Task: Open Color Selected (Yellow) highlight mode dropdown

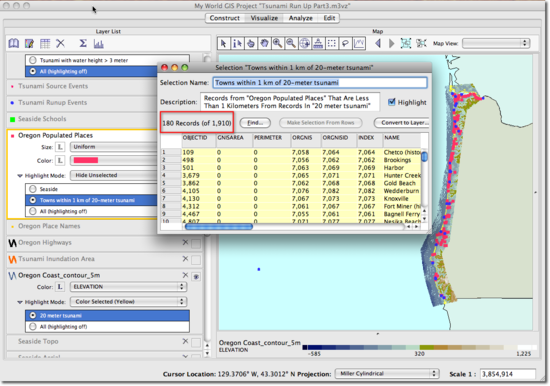Action: pos(128,301)
